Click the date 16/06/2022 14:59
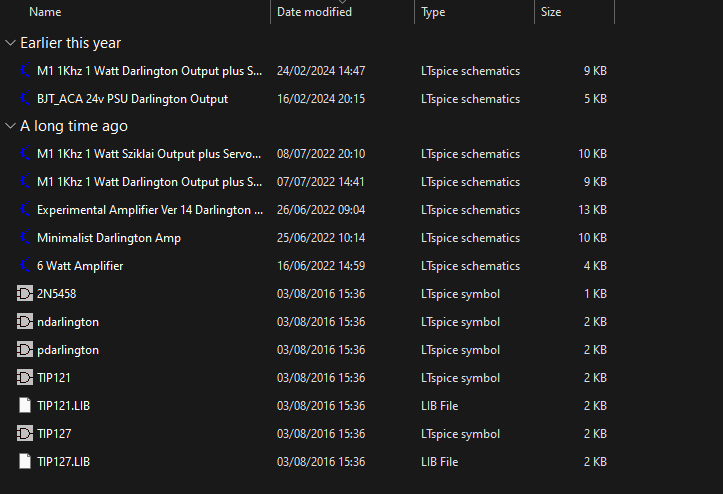Viewport: 723px width, 494px height. pos(321,266)
